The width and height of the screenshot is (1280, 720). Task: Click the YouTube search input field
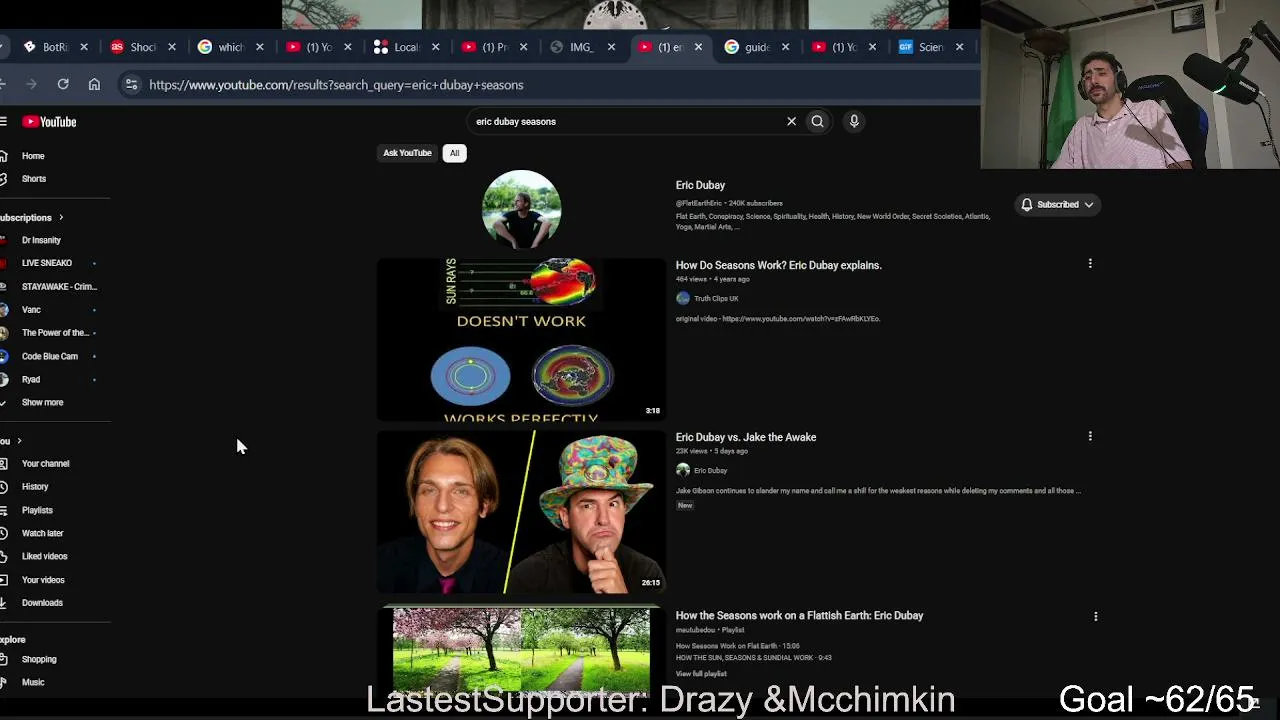(626, 122)
